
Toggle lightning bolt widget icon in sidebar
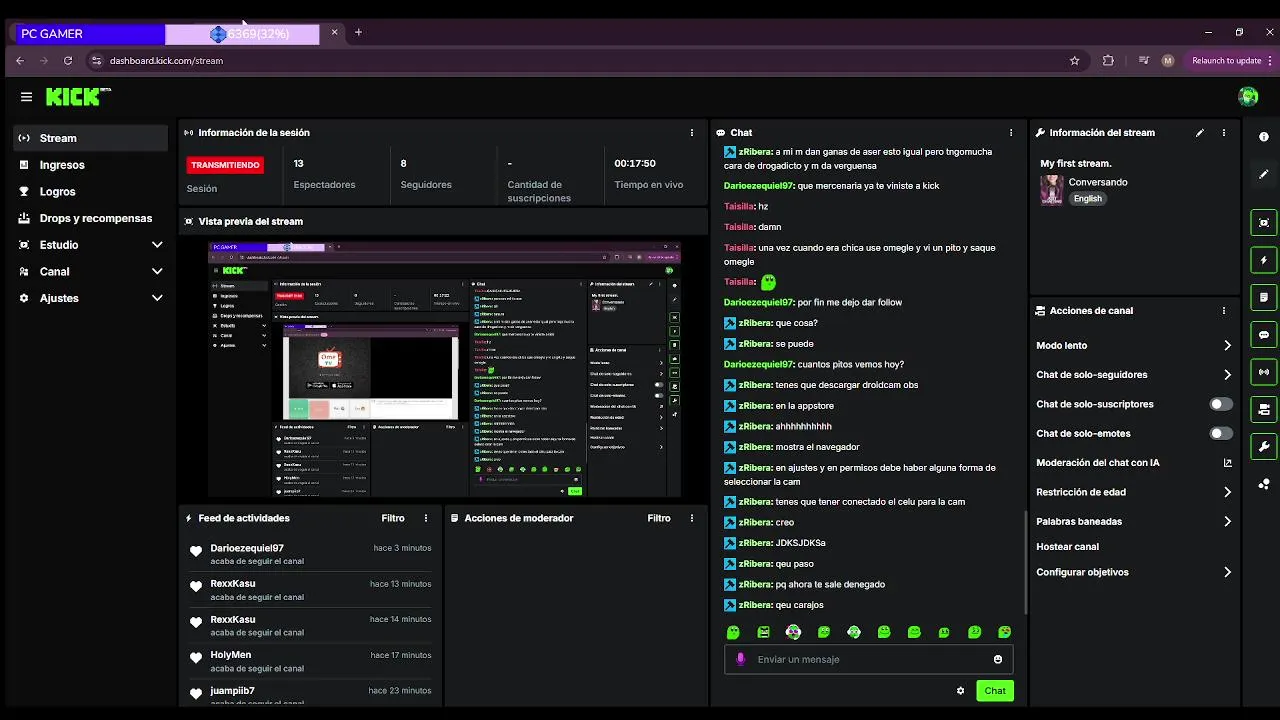(1264, 260)
